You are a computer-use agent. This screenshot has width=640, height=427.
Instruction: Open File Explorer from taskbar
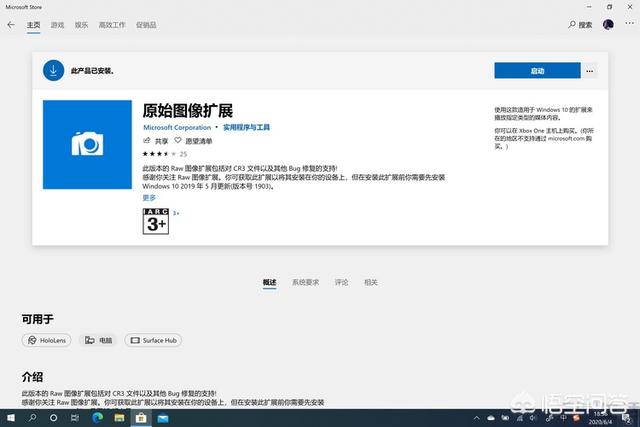119,418
